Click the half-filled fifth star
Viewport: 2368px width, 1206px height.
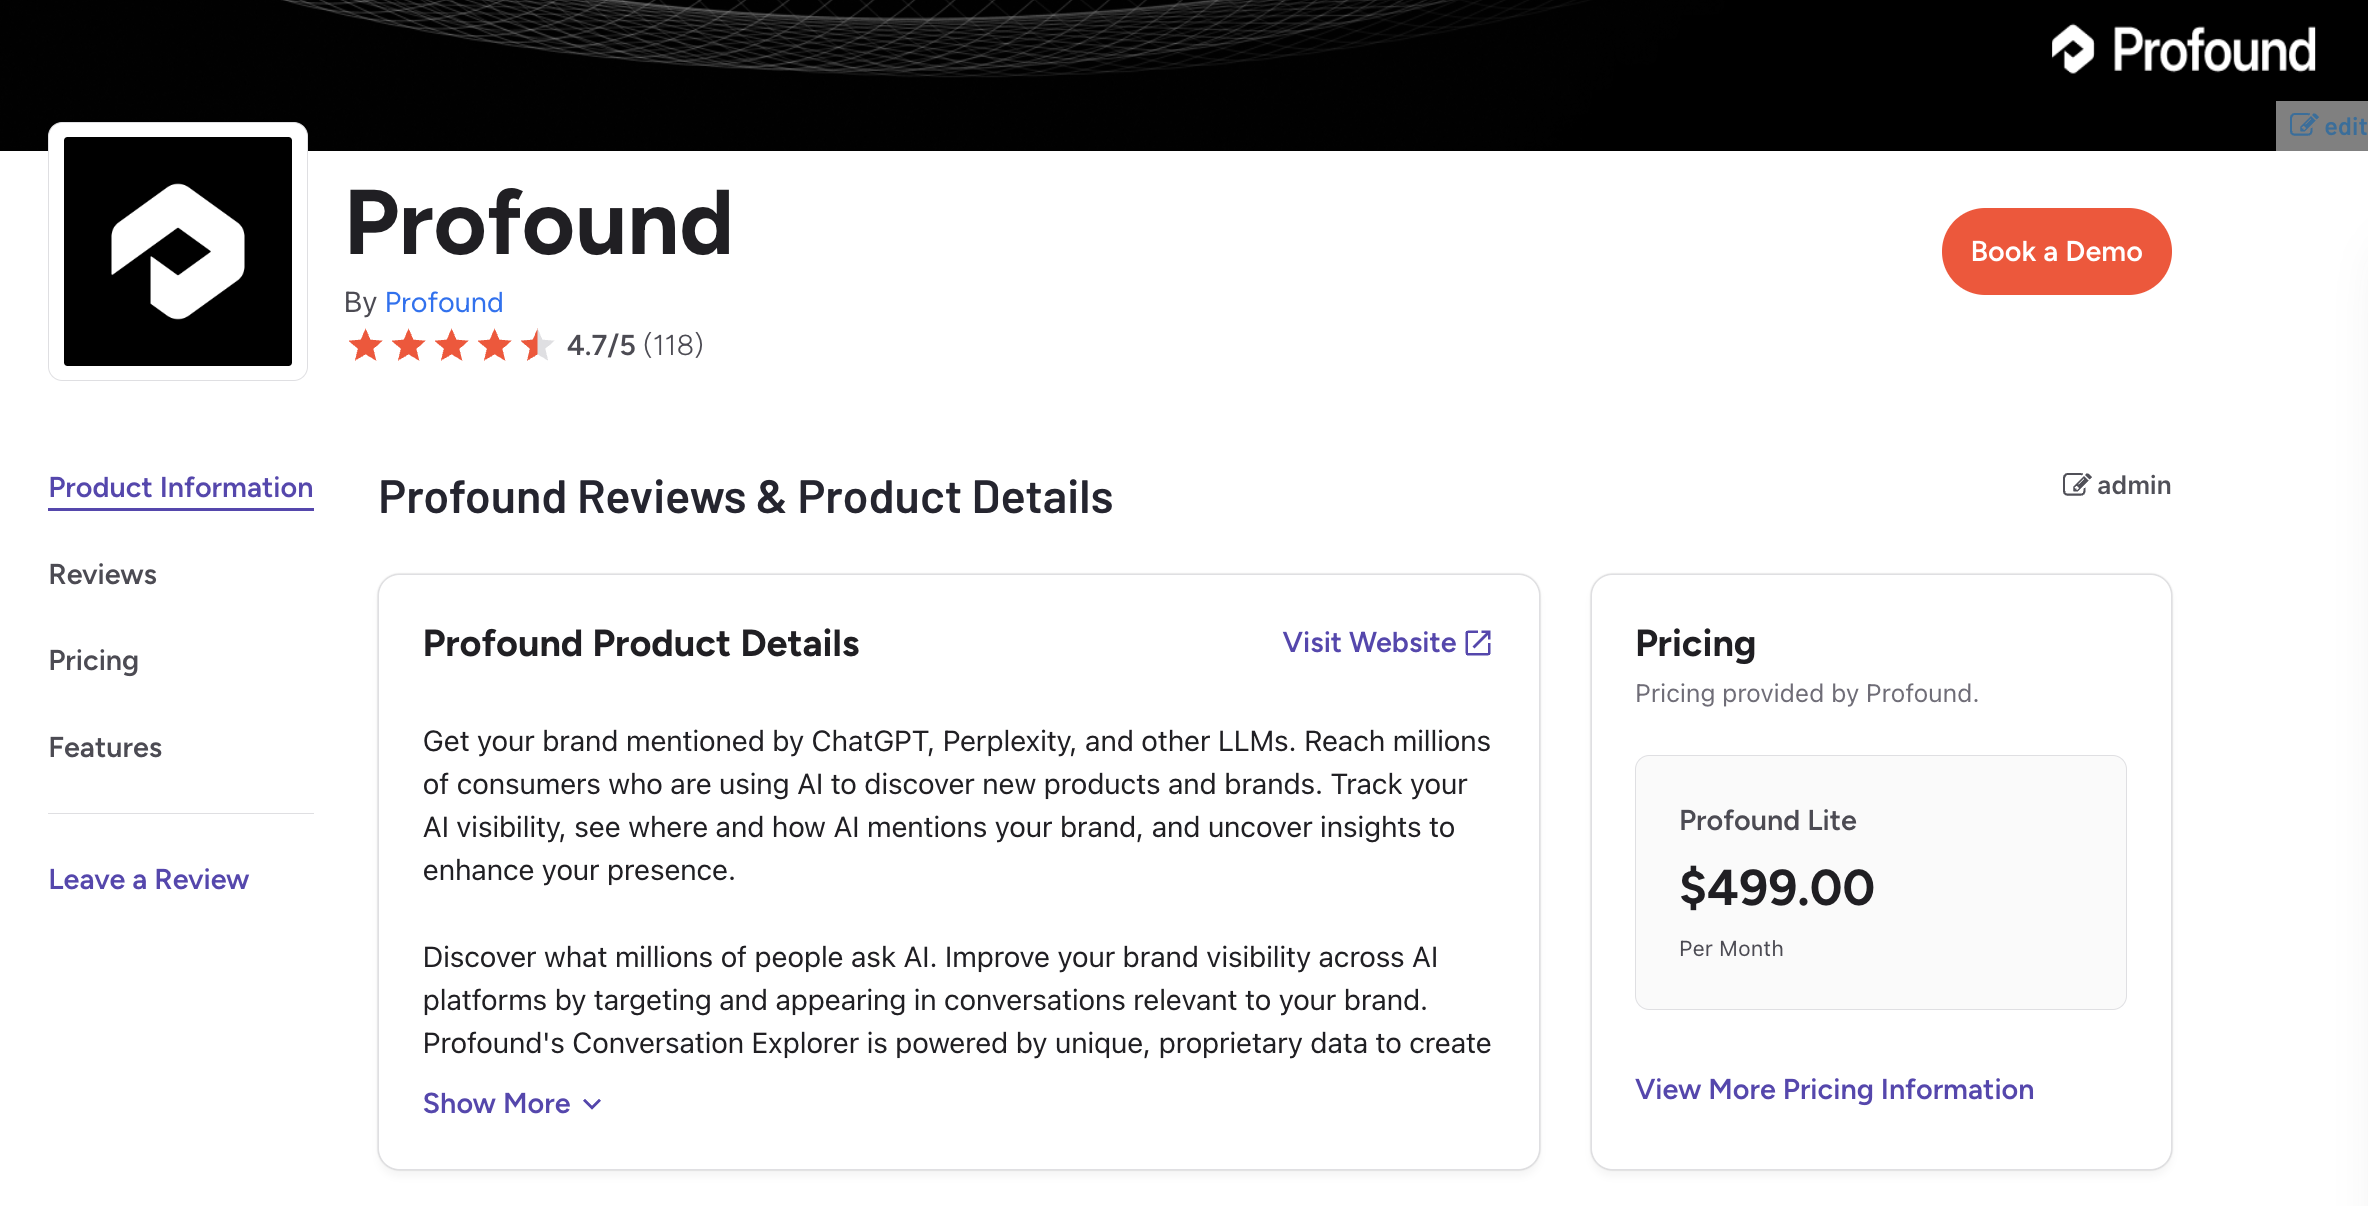[x=537, y=345]
